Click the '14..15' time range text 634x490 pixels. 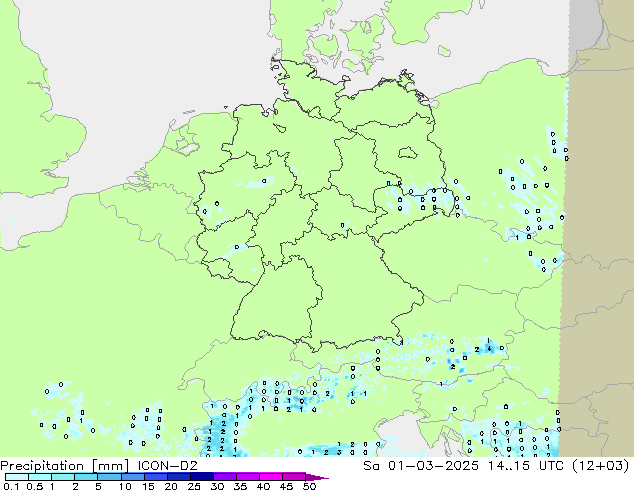pyautogui.click(x=509, y=465)
